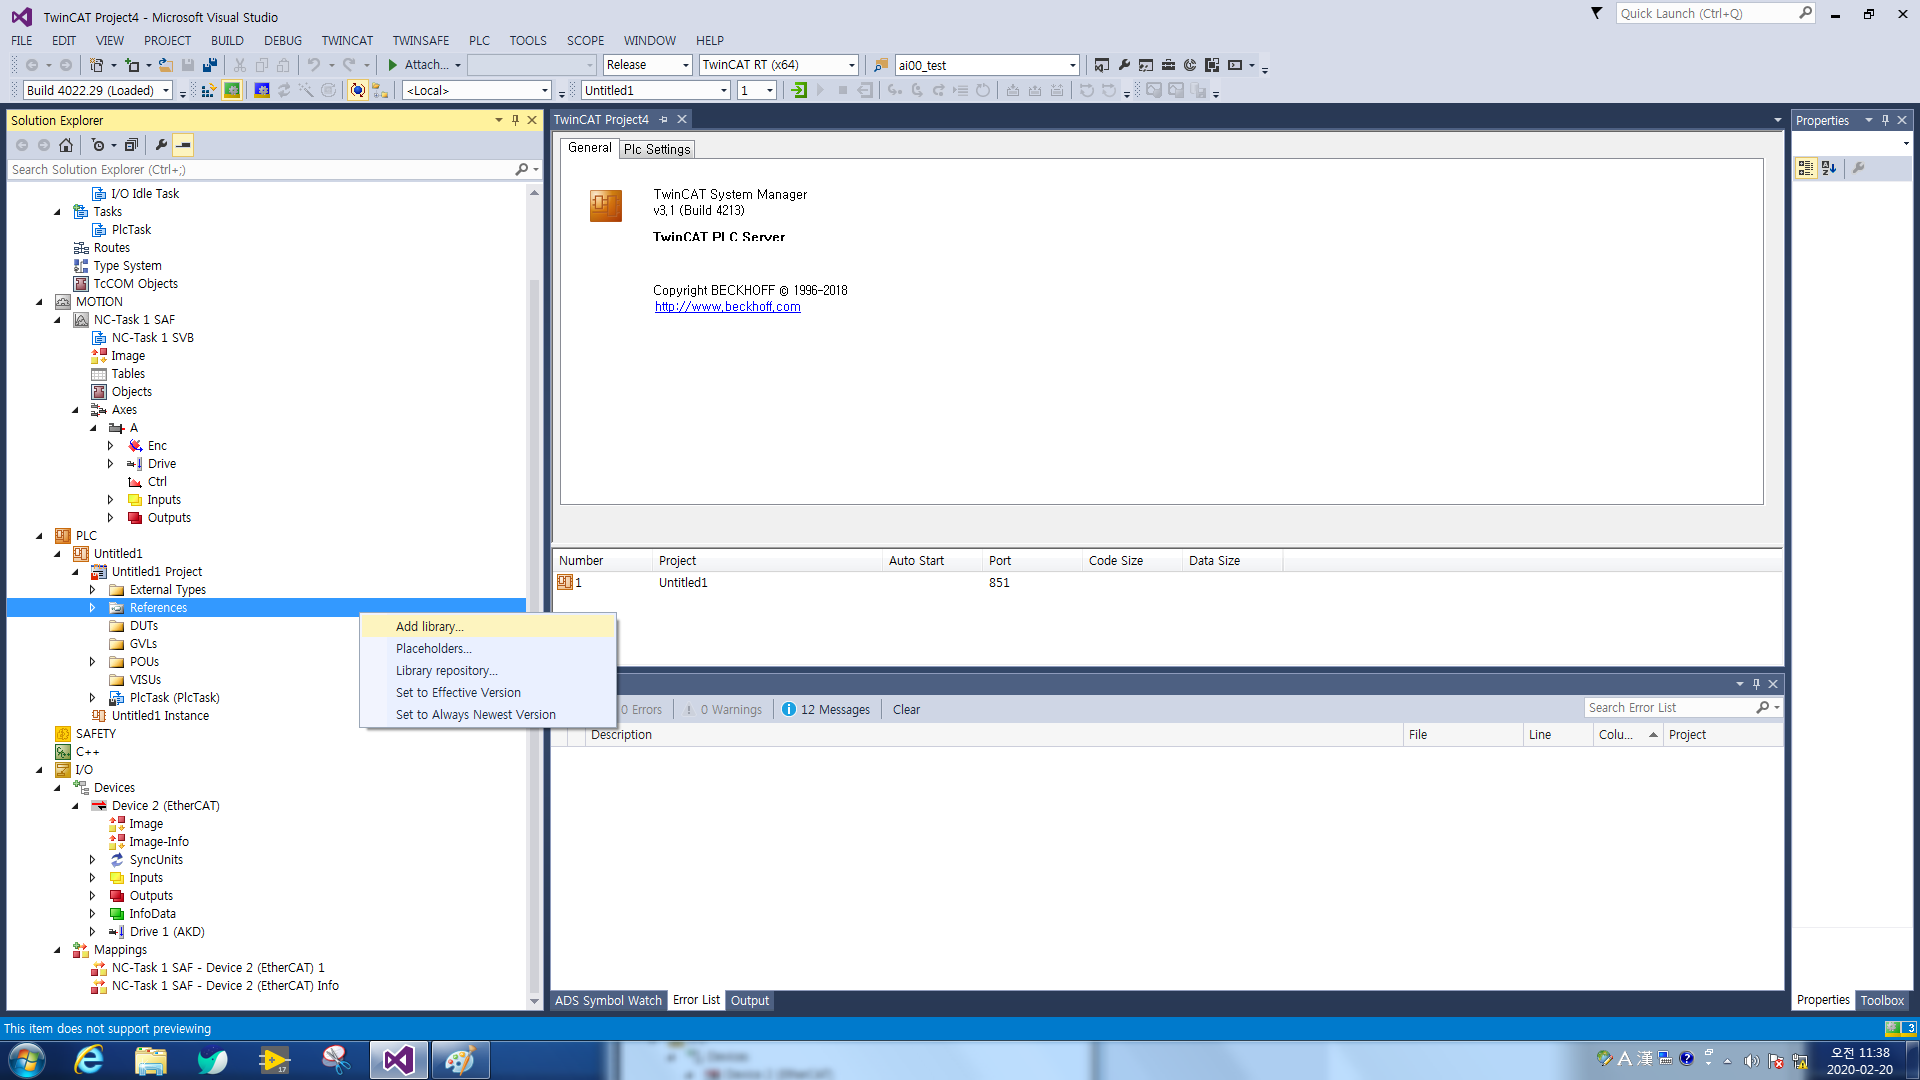
Task: Choose Library repository... from context menu
Action: tap(488, 671)
